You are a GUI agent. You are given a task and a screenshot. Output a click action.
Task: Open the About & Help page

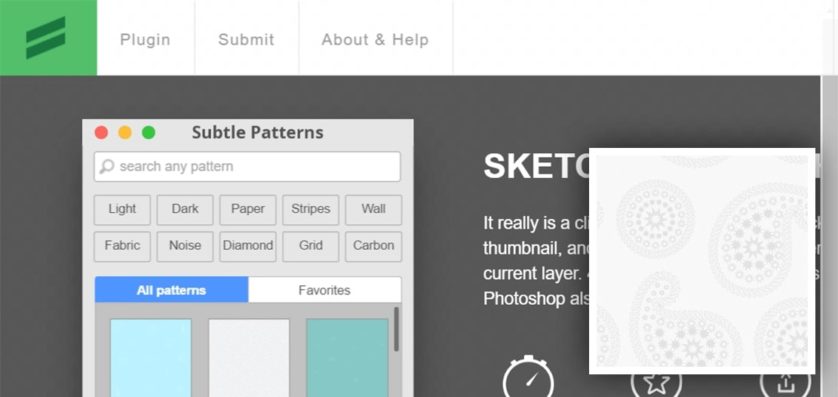(375, 40)
